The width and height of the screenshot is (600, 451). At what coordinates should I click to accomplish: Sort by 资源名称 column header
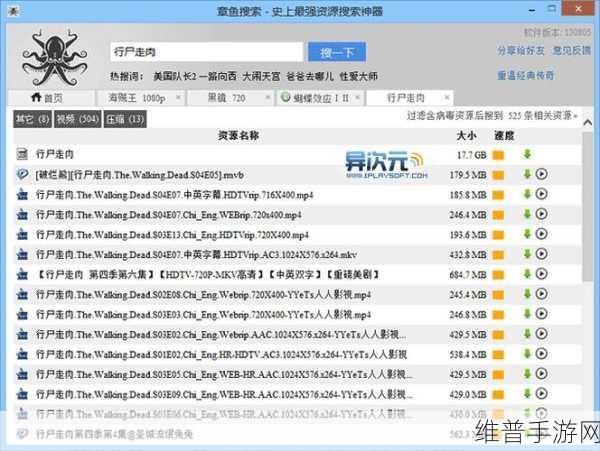238,135
